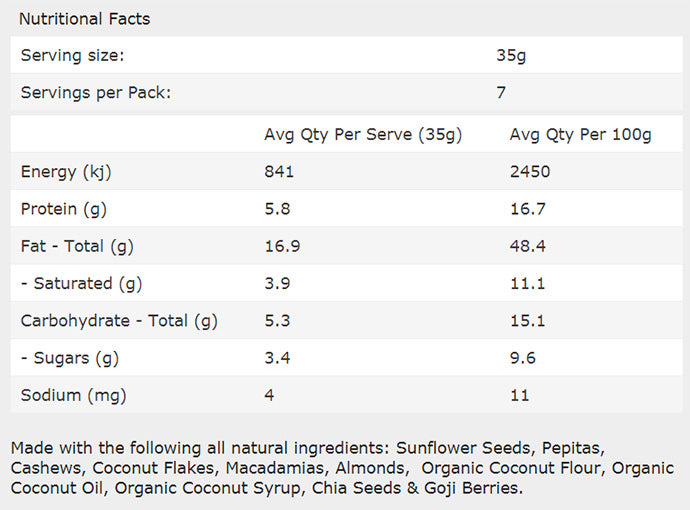The width and height of the screenshot is (690, 510).
Task: Click the Saturated (g) row label
Action: pos(82,283)
